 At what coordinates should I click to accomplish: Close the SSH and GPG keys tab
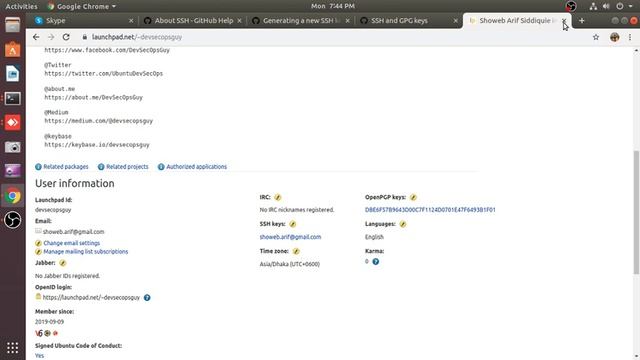[456, 21]
